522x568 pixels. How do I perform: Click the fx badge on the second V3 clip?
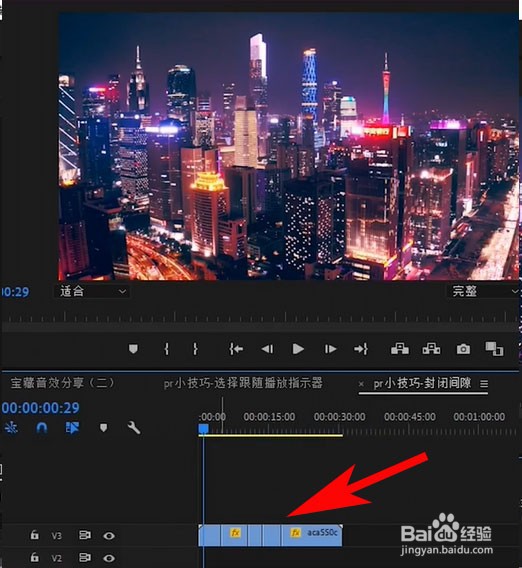point(235,532)
